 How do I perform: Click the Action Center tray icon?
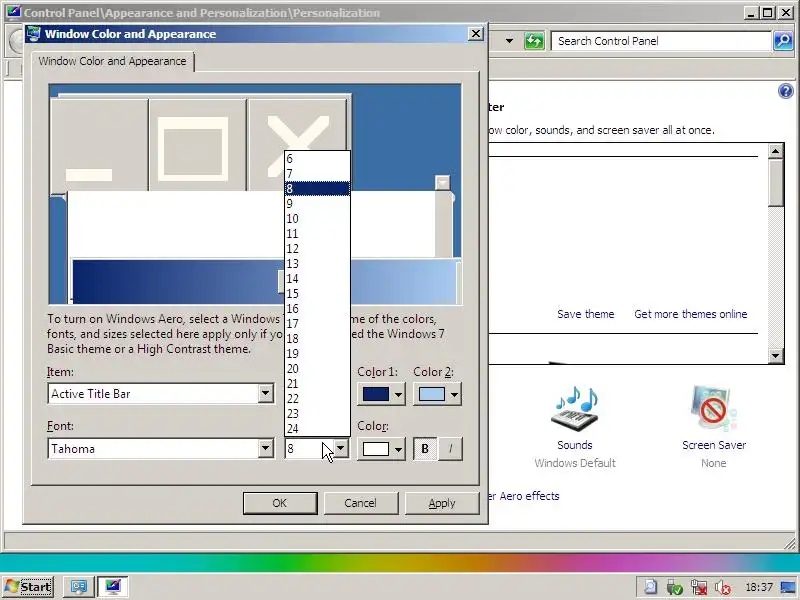click(651, 588)
